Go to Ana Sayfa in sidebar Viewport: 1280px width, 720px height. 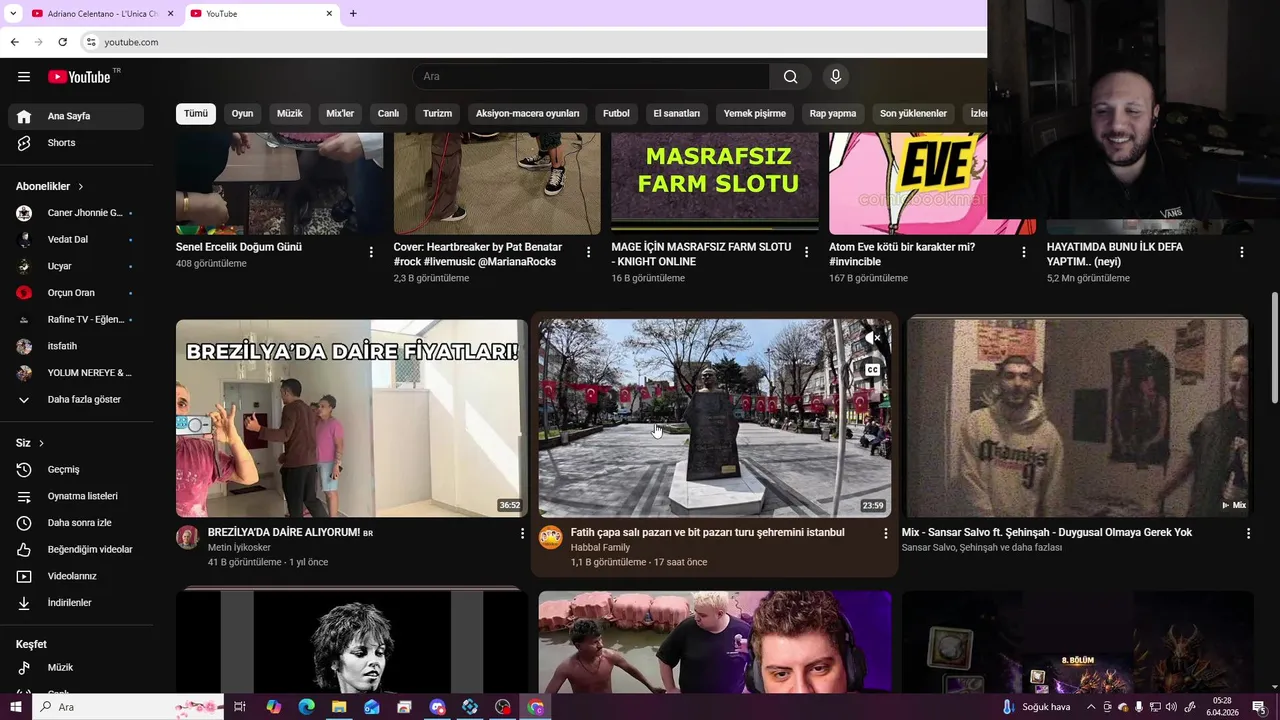click(76, 116)
